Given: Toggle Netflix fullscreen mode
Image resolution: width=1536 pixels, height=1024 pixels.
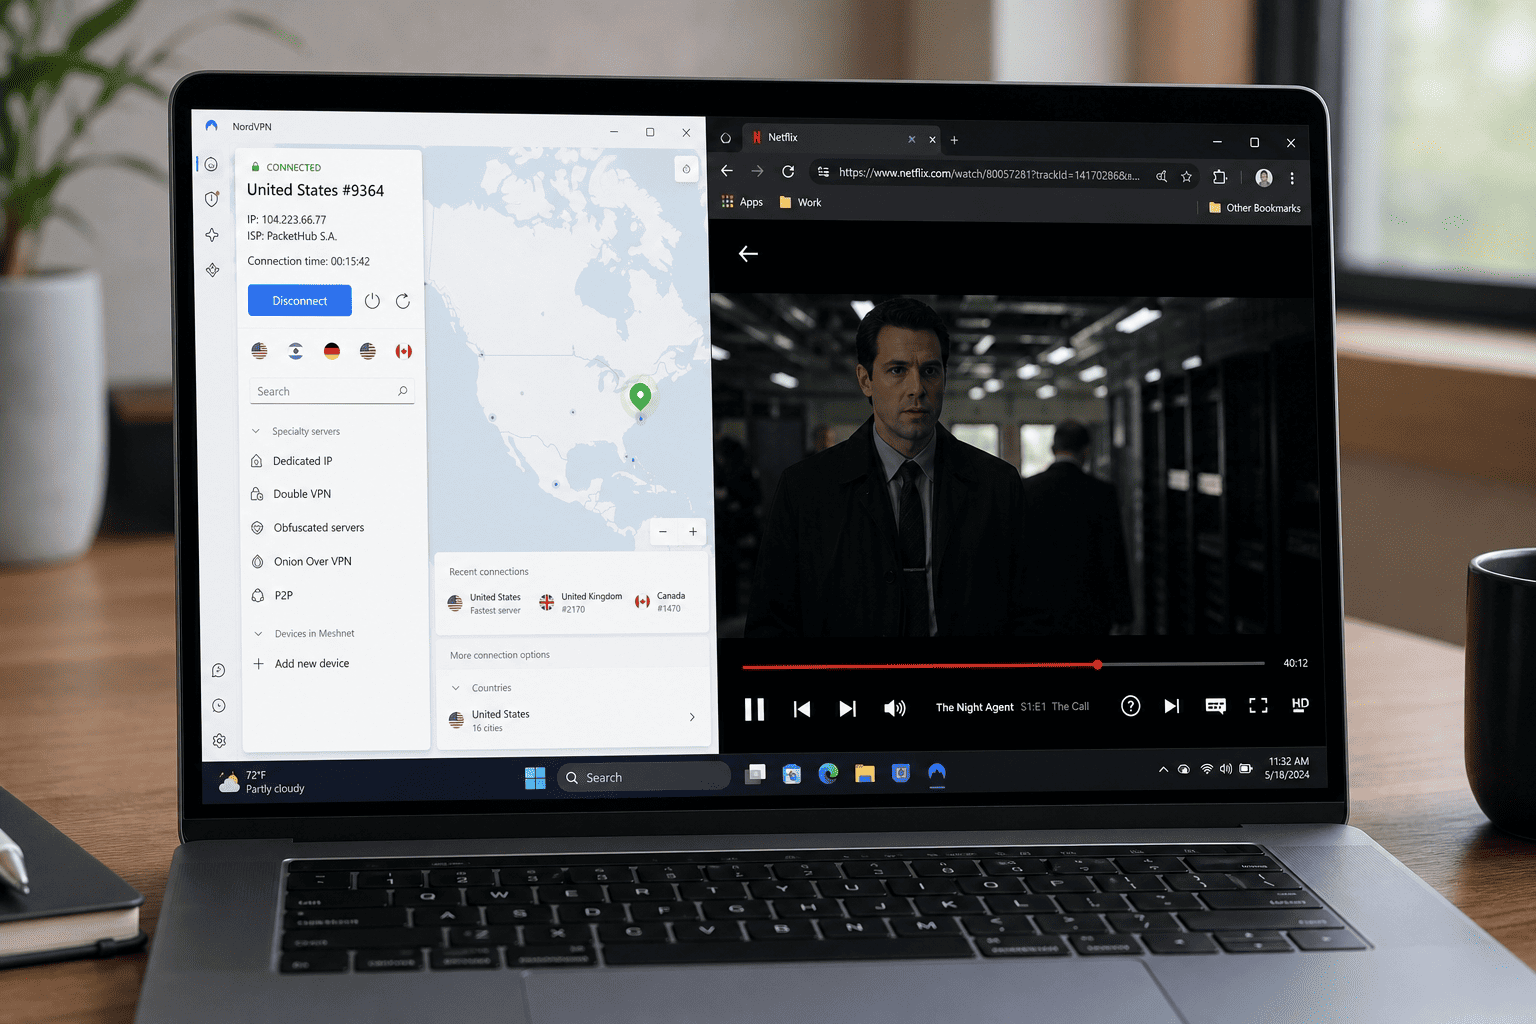Looking at the screenshot, I should 1258,706.
